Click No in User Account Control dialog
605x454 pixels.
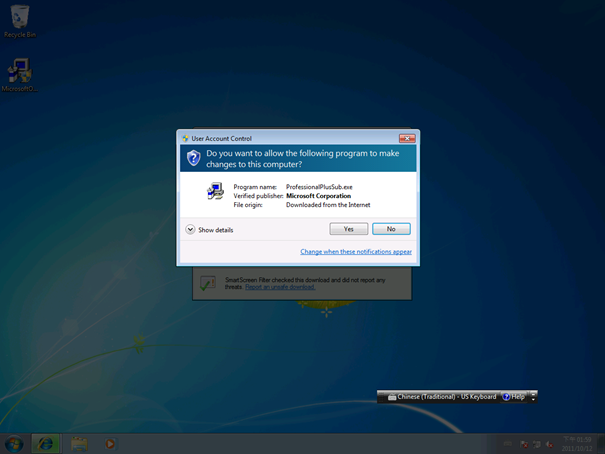pyautogui.click(x=391, y=229)
